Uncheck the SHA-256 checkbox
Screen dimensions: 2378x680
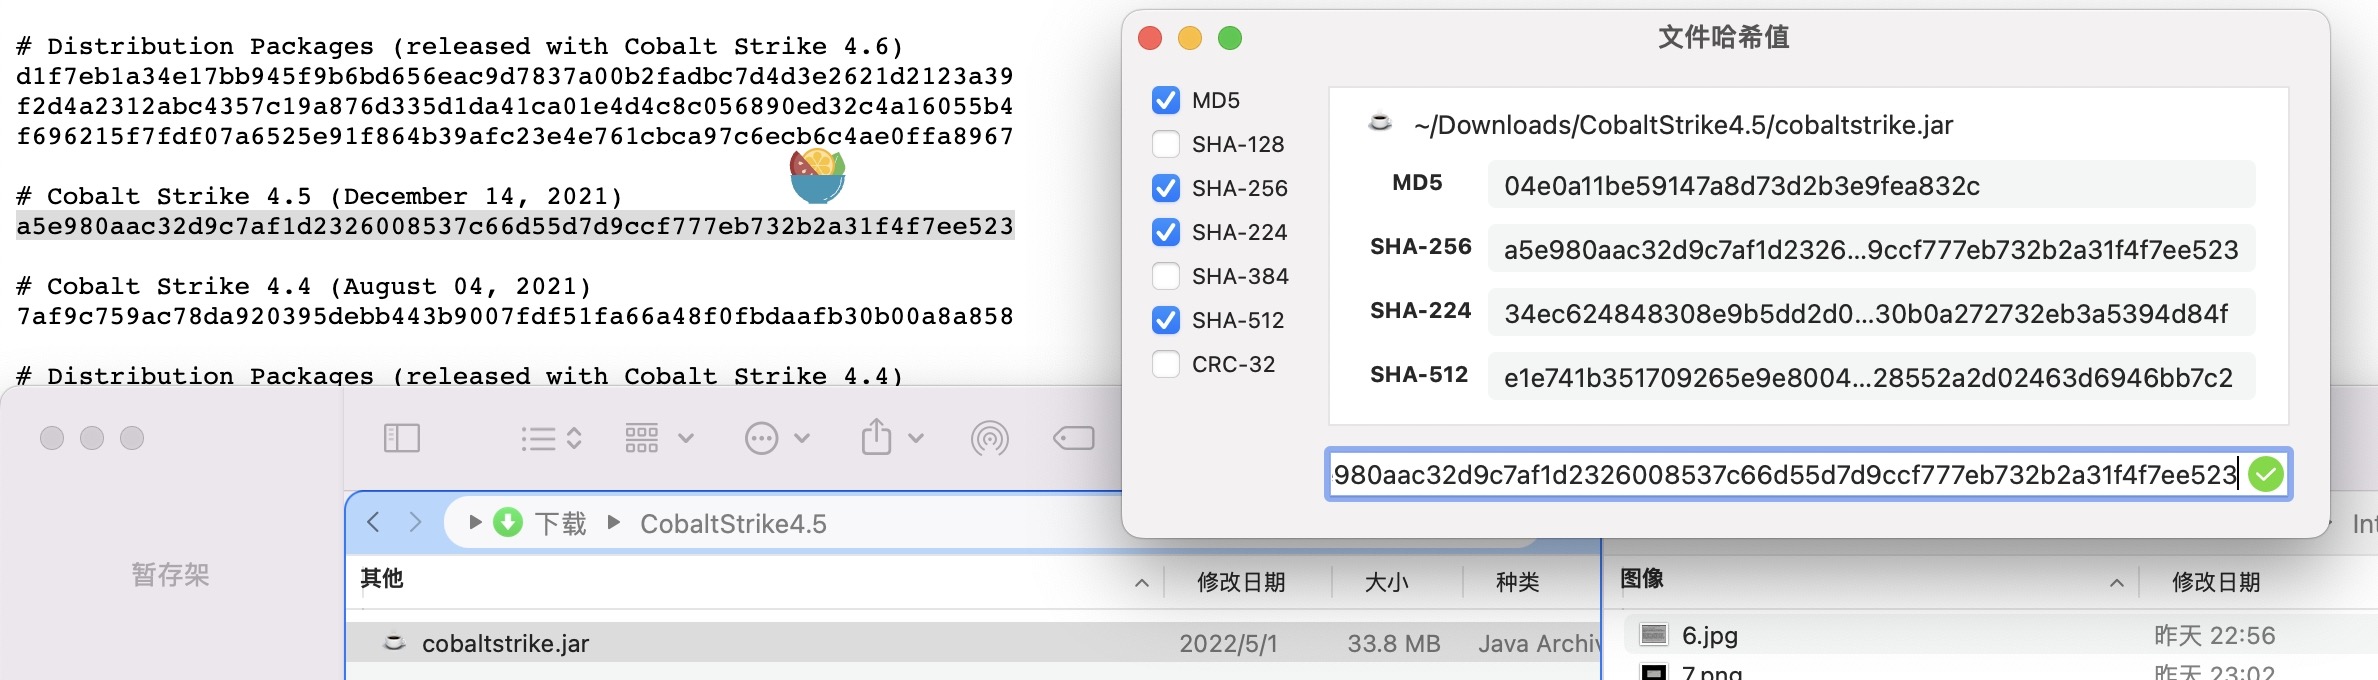pyautogui.click(x=1165, y=188)
